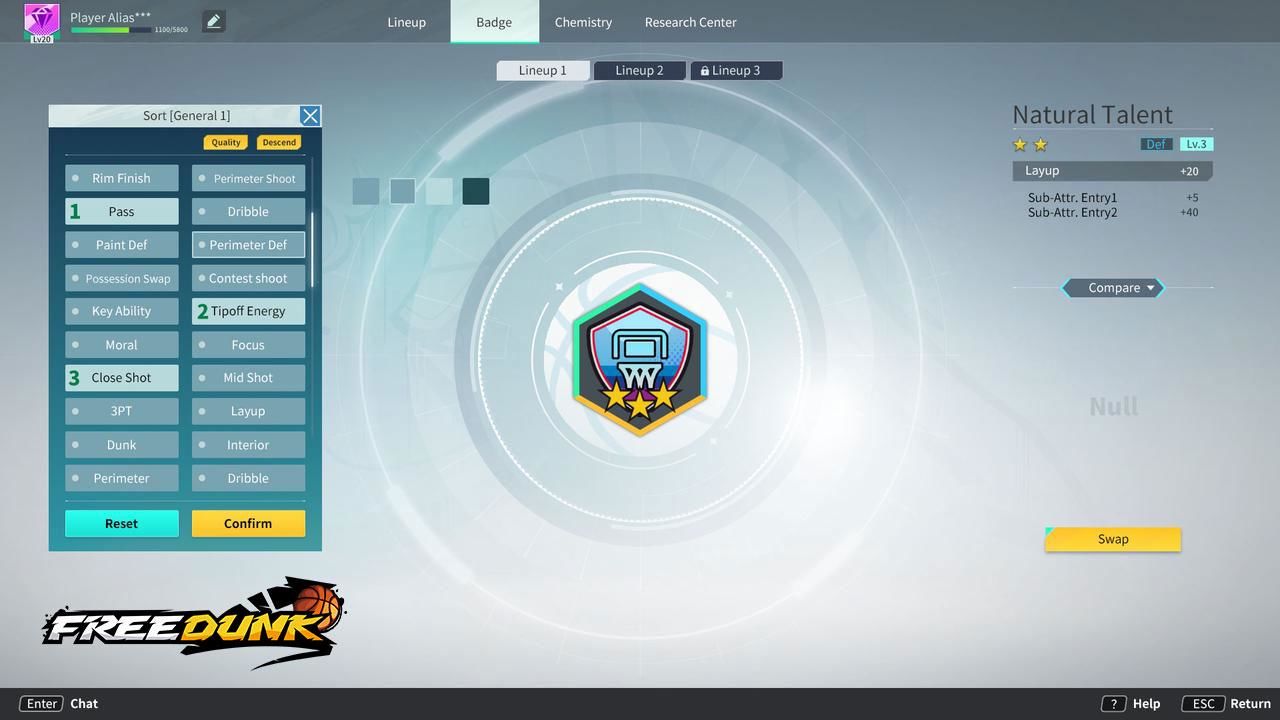
Task: Change the Descend order dropdown
Action: pyautogui.click(x=279, y=142)
